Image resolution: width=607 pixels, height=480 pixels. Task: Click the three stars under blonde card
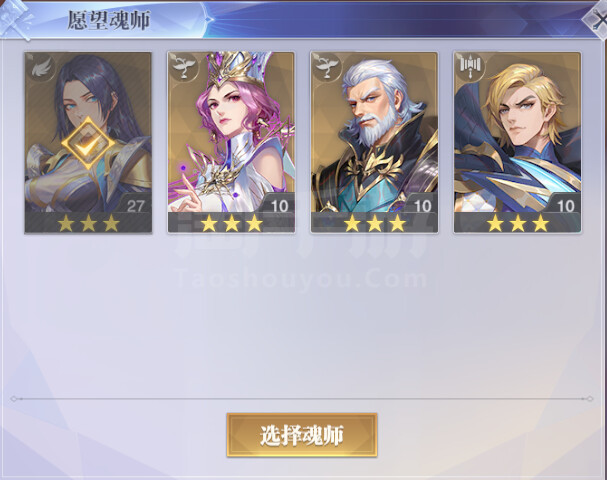pos(518,223)
